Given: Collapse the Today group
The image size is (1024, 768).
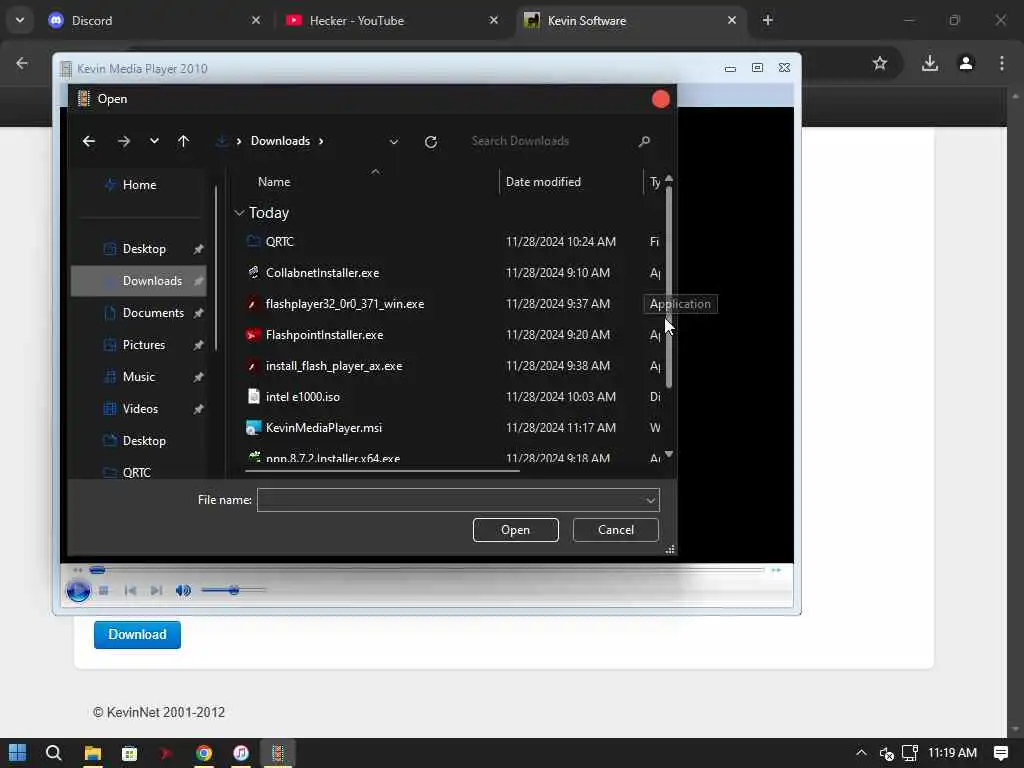Looking at the screenshot, I should pos(240,213).
